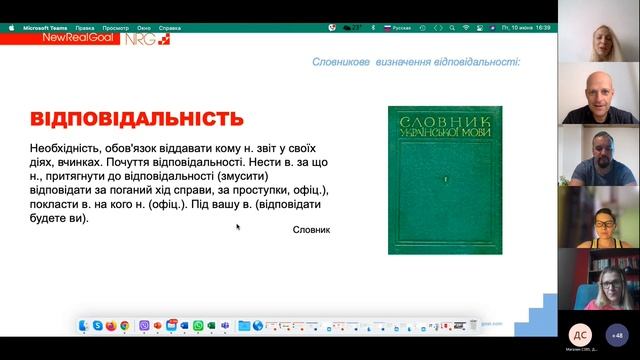Image resolution: width=640 pixels, height=360 pixels.
Task: Switch input language via Русская flag
Action: point(397,28)
